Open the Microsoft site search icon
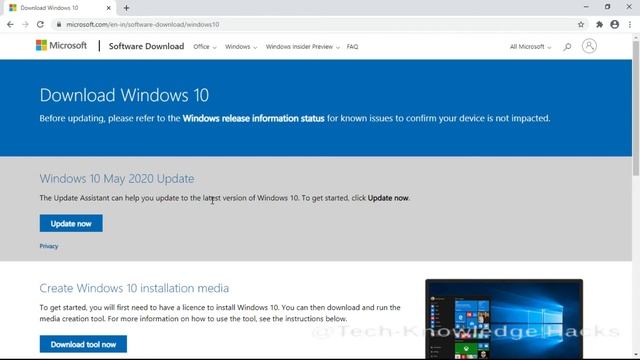The width and height of the screenshot is (640, 360). tap(567, 47)
